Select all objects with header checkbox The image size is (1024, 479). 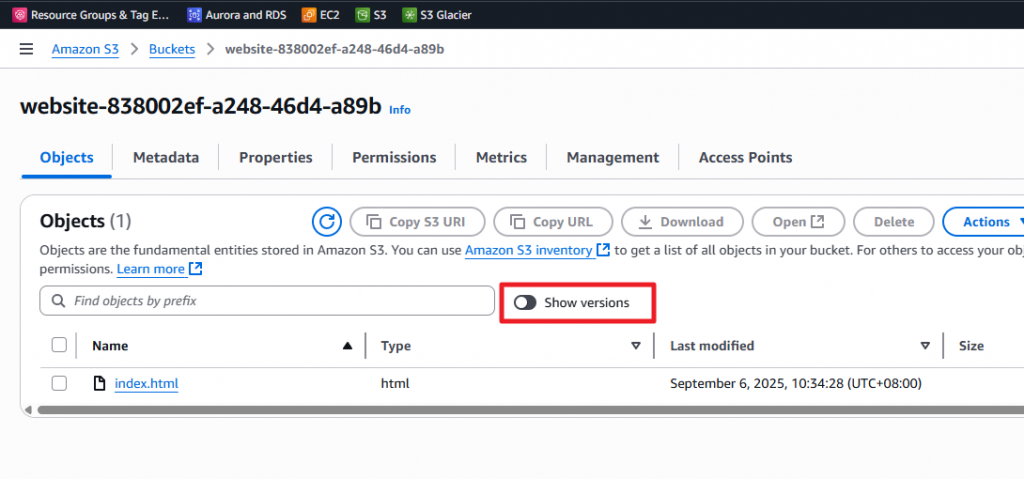tap(59, 345)
